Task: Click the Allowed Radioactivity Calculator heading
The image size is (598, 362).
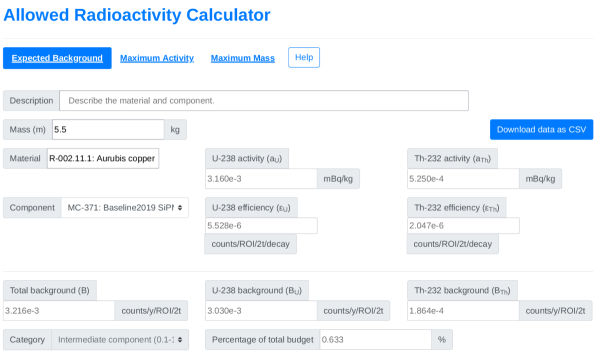Action: tap(137, 15)
